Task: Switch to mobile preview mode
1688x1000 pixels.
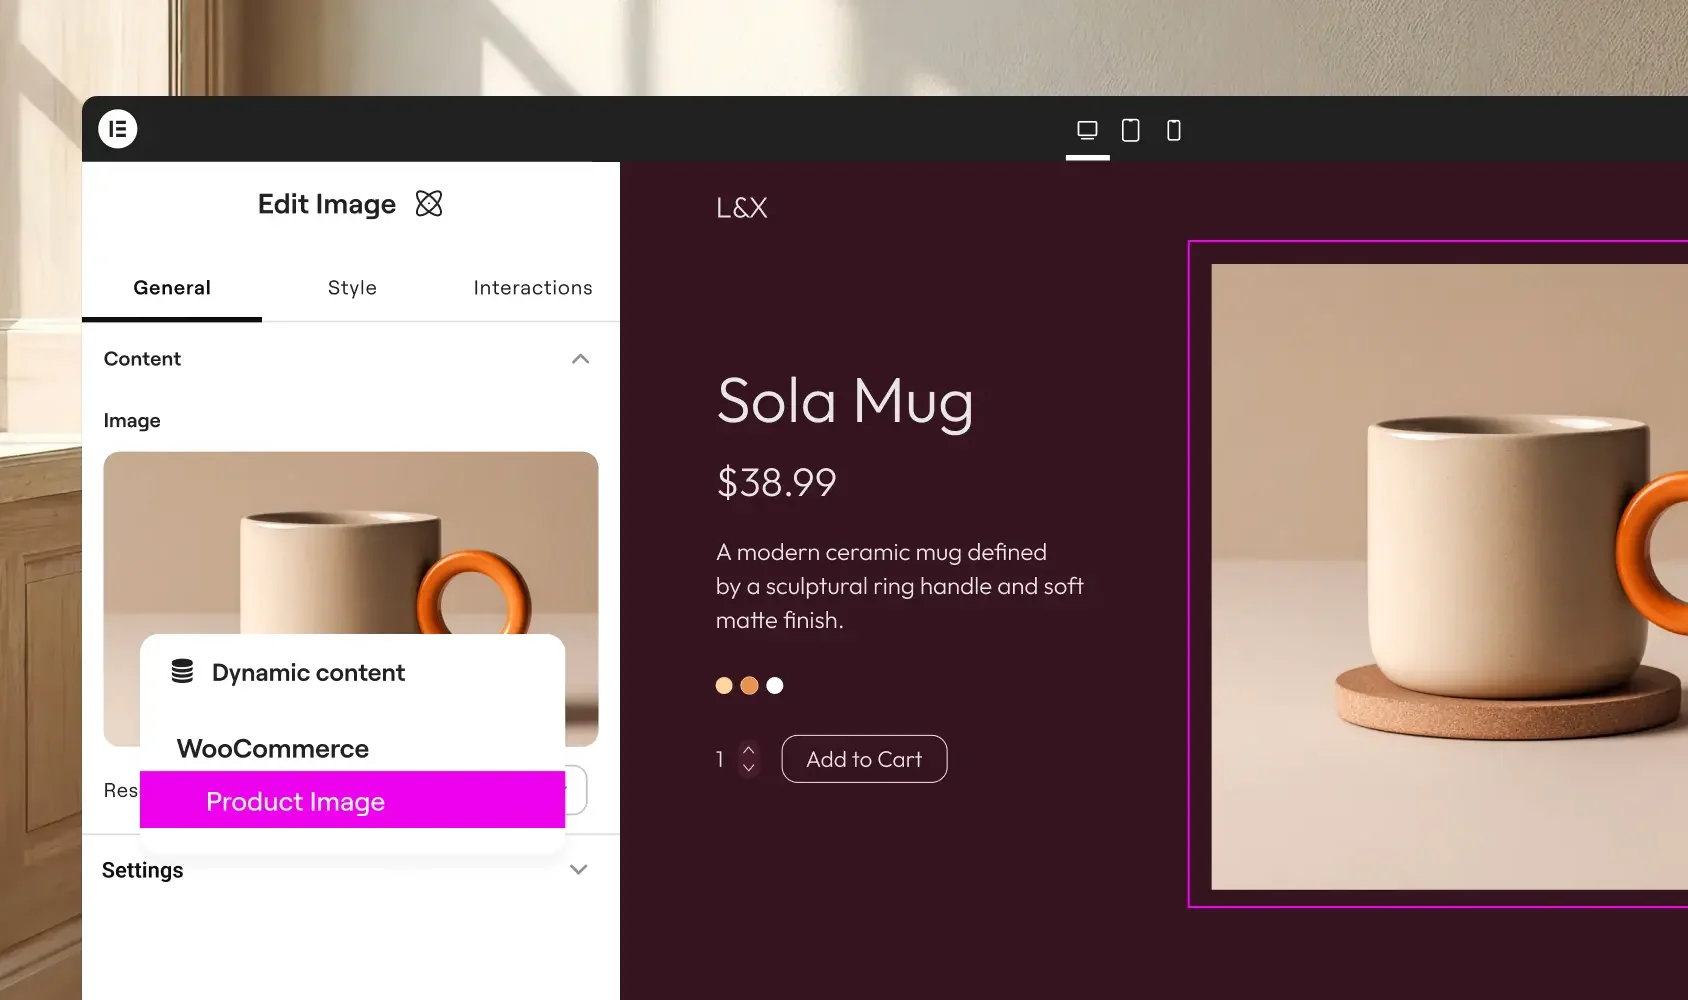Action: [1174, 130]
